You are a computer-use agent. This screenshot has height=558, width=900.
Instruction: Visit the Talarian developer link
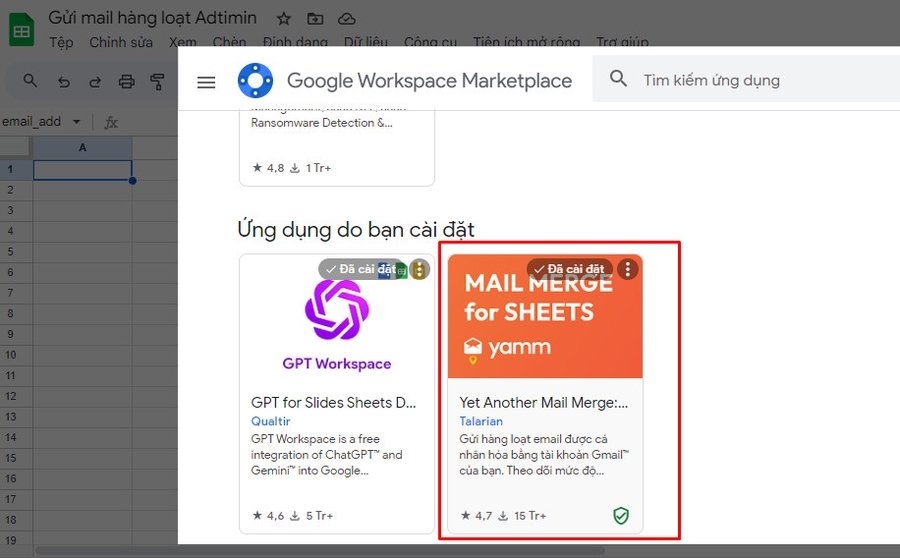(x=481, y=421)
